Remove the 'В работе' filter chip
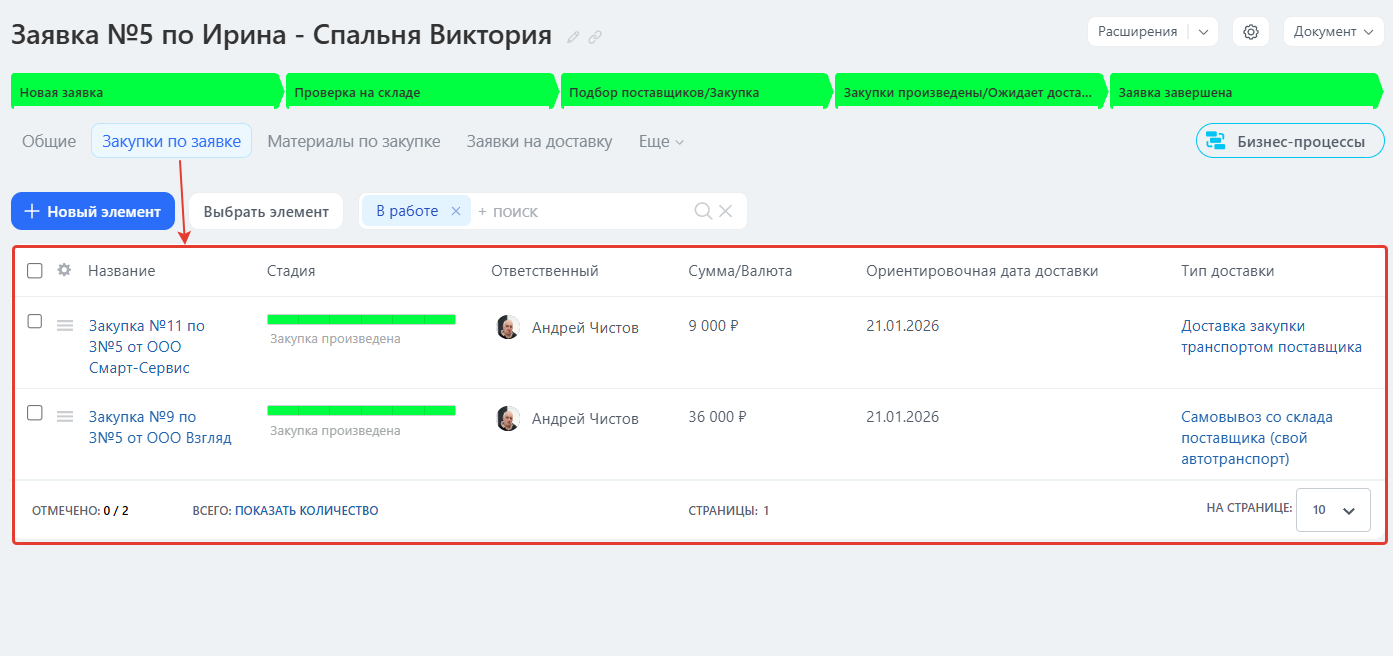 point(456,211)
